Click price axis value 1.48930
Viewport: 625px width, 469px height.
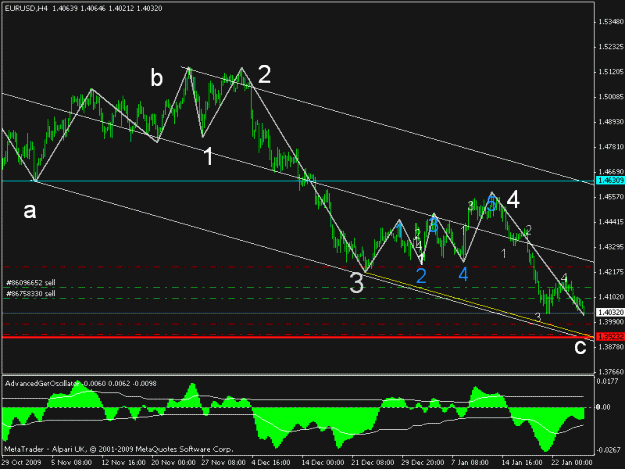[x=611, y=122]
